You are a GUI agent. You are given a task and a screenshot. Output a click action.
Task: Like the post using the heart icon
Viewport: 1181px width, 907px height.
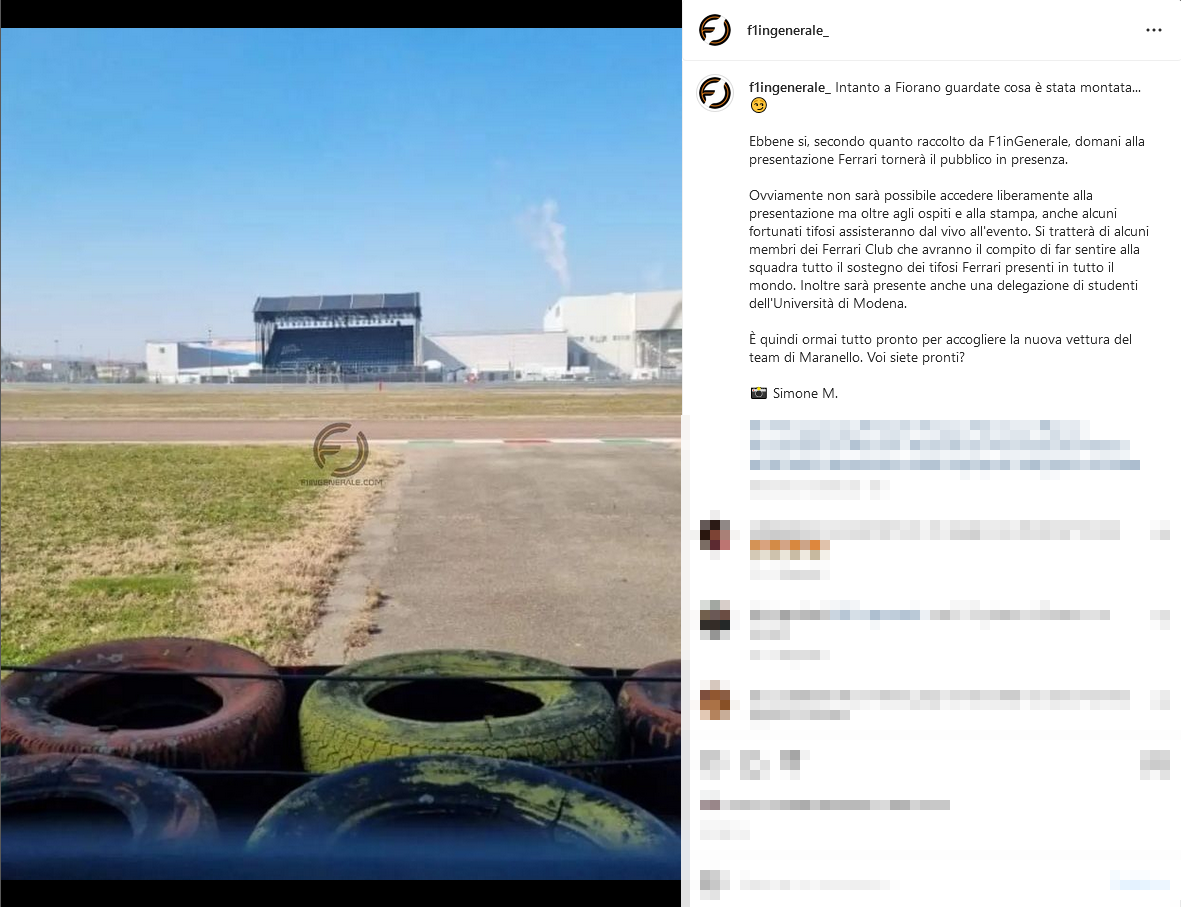click(x=714, y=764)
